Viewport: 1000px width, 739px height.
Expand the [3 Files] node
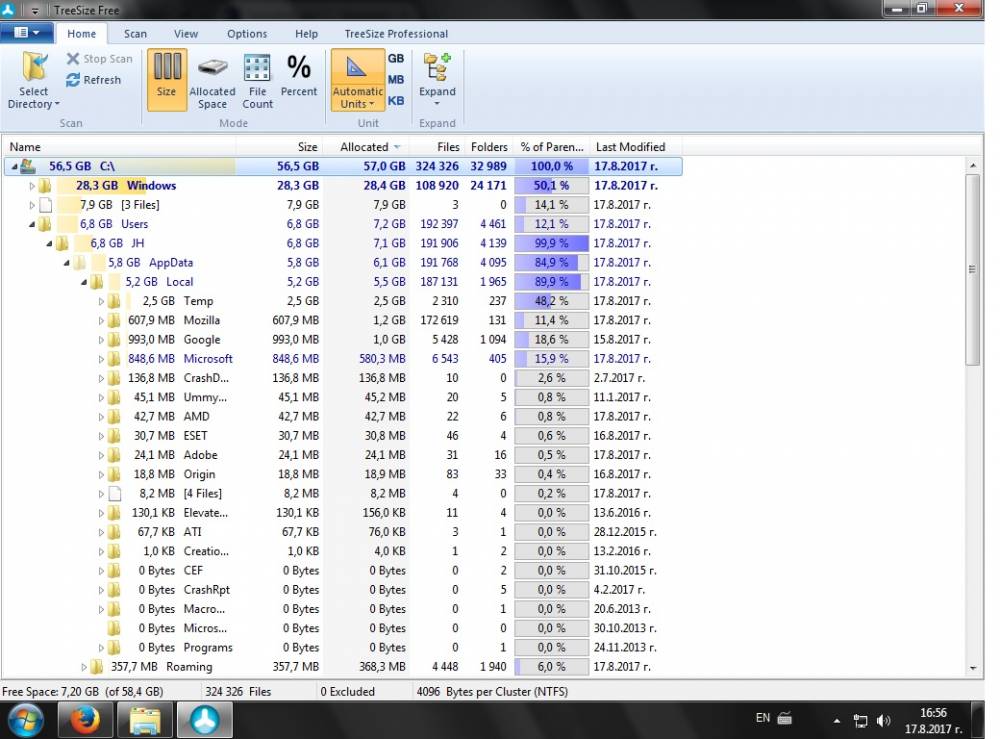32,205
